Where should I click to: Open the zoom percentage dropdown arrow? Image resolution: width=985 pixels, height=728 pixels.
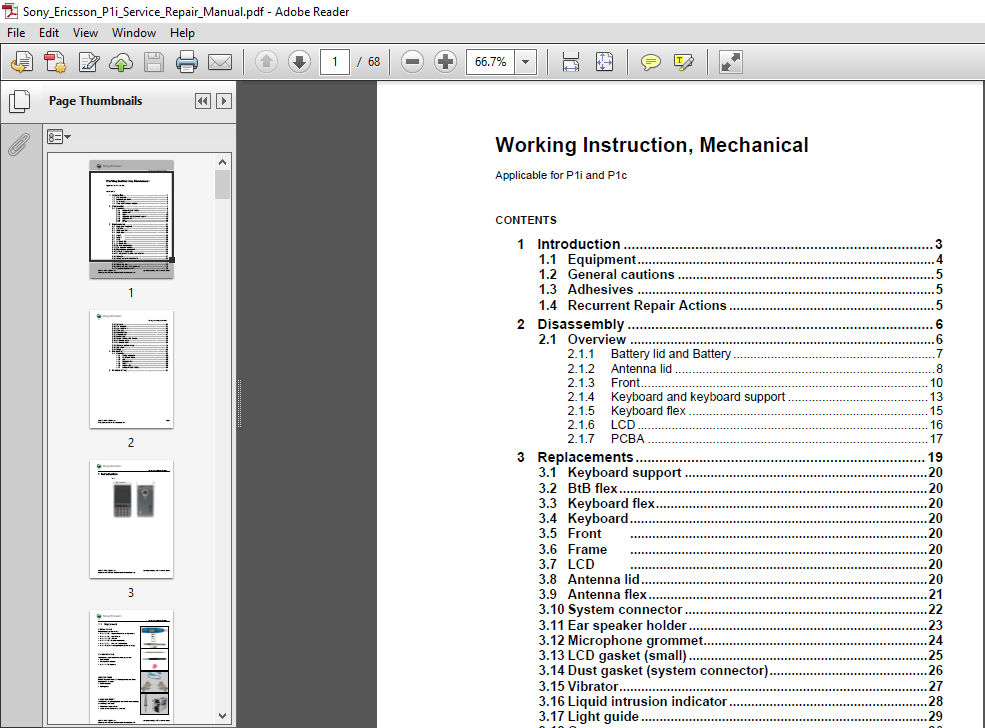click(526, 62)
